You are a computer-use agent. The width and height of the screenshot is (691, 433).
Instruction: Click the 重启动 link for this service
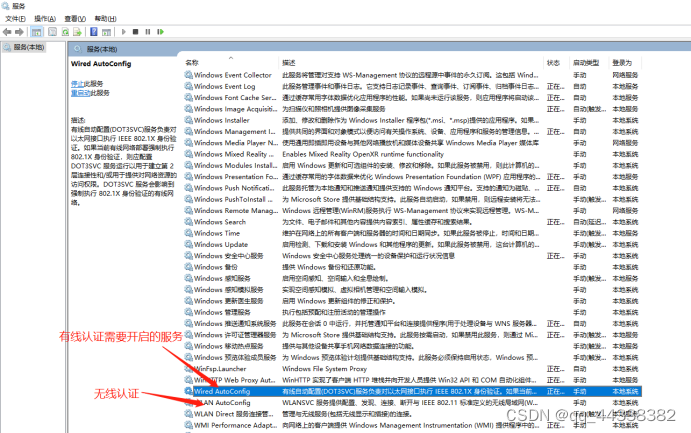coord(81,93)
